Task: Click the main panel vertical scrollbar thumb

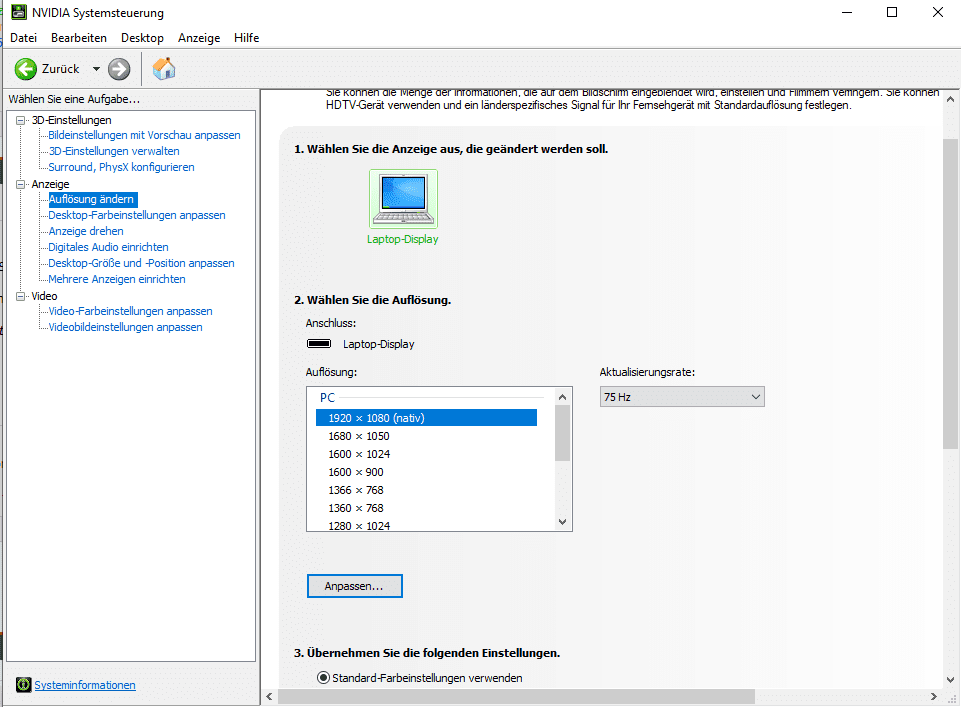Action: click(x=951, y=294)
